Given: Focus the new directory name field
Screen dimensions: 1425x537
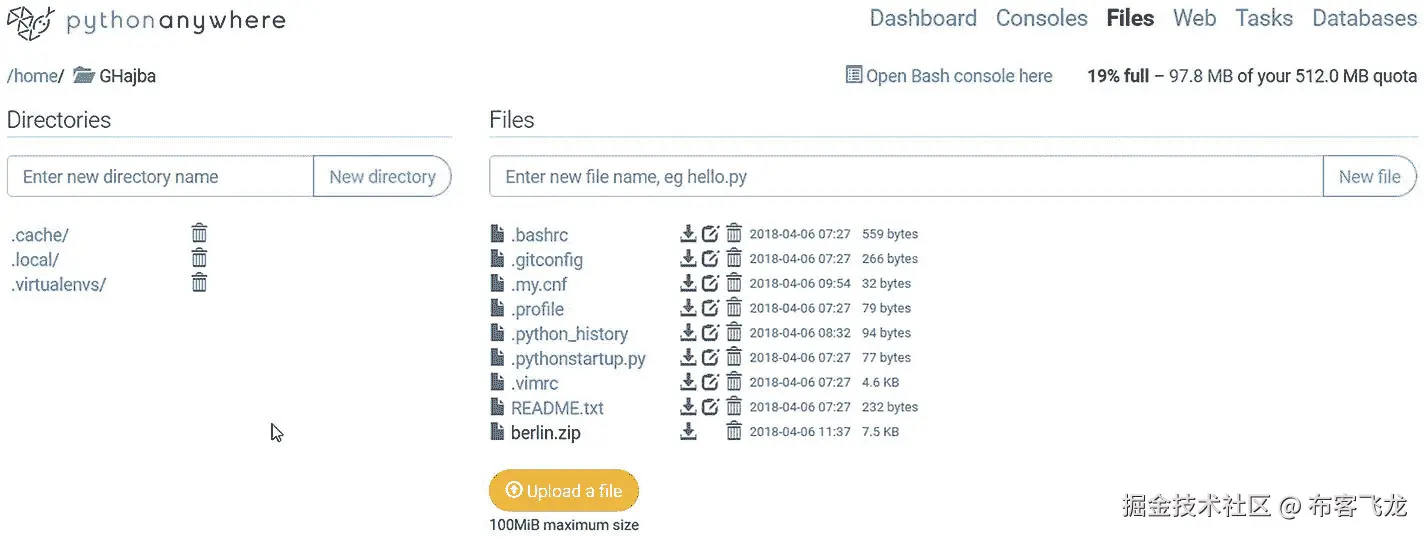Looking at the screenshot, I should coord(161,177).
